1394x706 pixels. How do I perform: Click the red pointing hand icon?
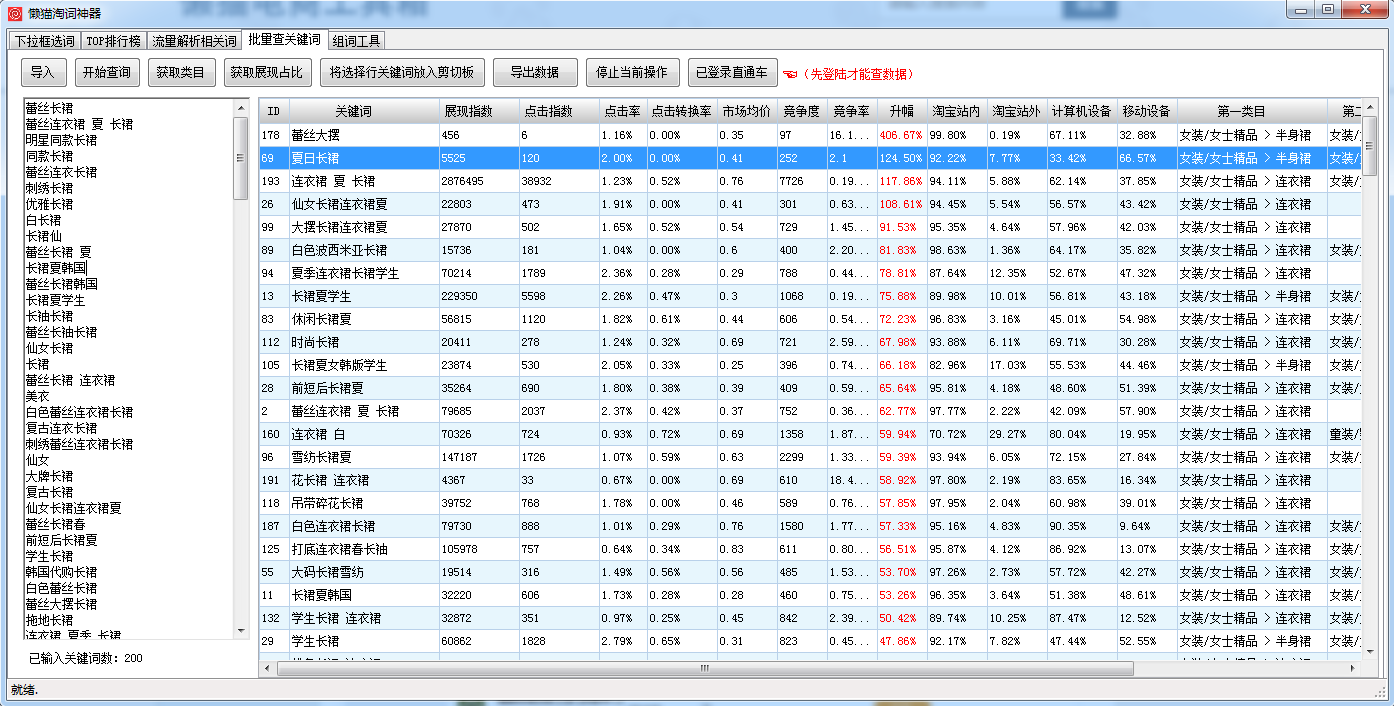pyautogui.click(x=790, y=74)
